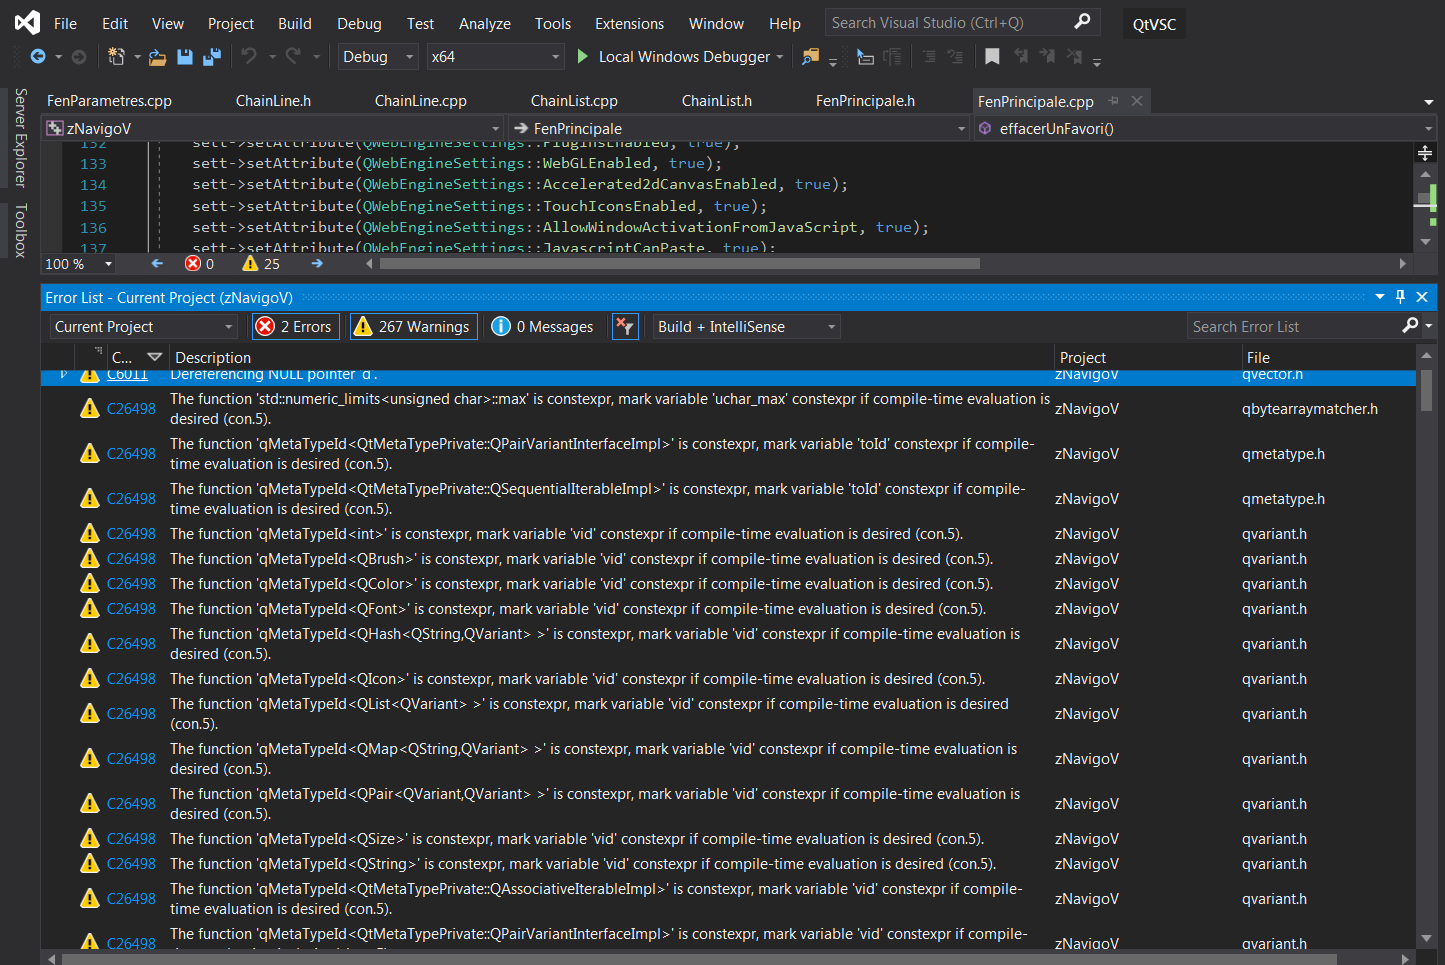Open C26498 link for qMetaTypeId<QBrush> warning

[131, 559]
